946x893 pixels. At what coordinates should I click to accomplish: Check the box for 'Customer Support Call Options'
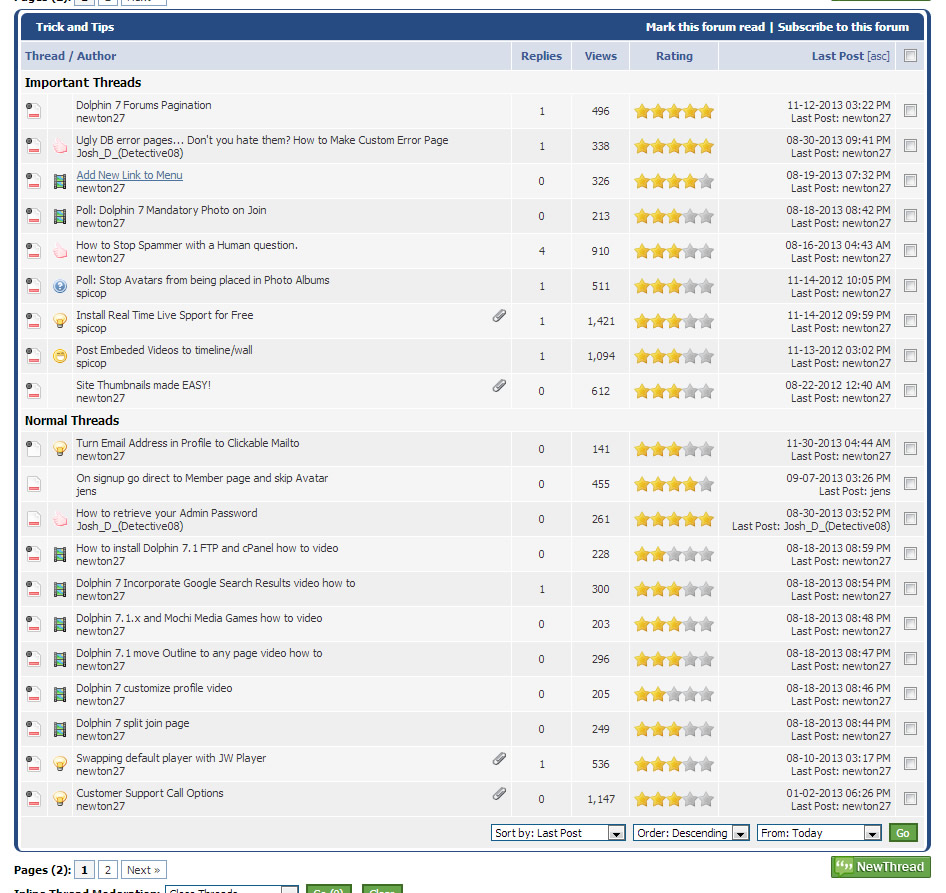[910, 798]
